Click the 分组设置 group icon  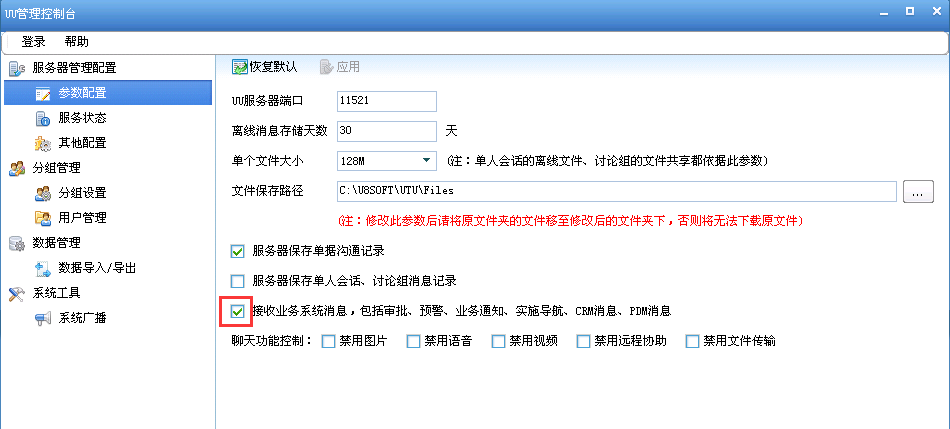42,193
